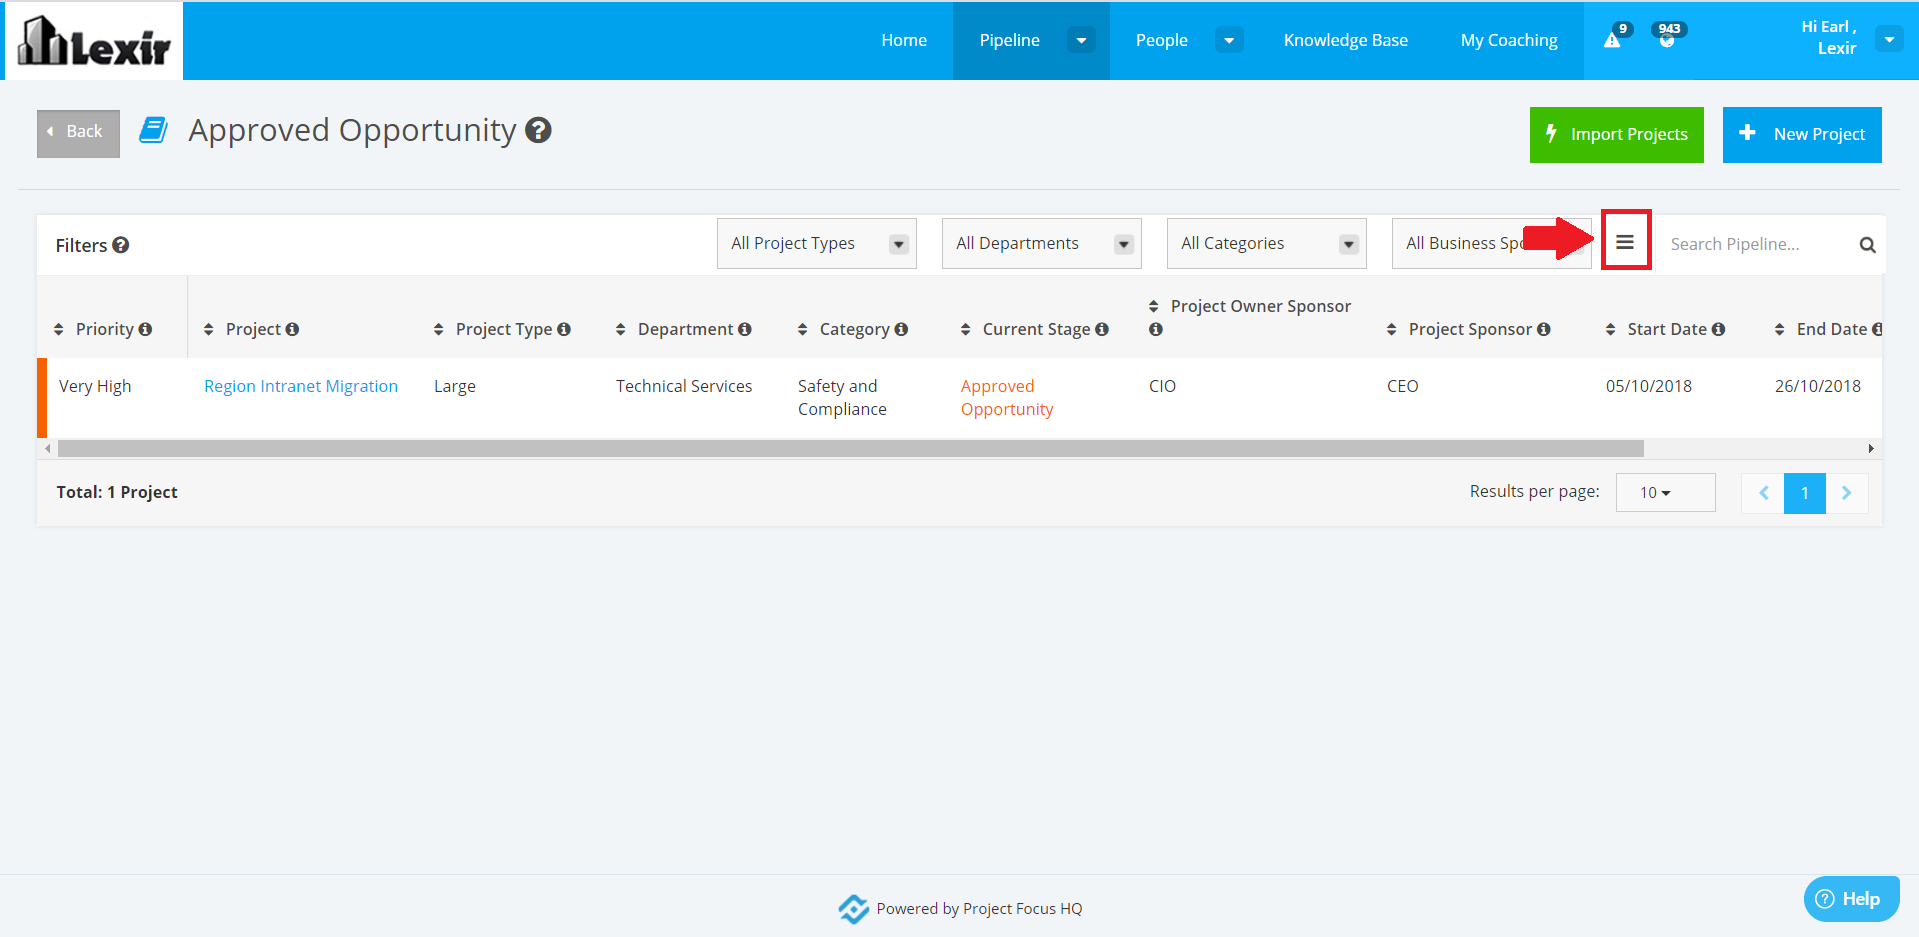Open All Categories filter
This screenshot has width=1919, height=937.
(1267, 243)
